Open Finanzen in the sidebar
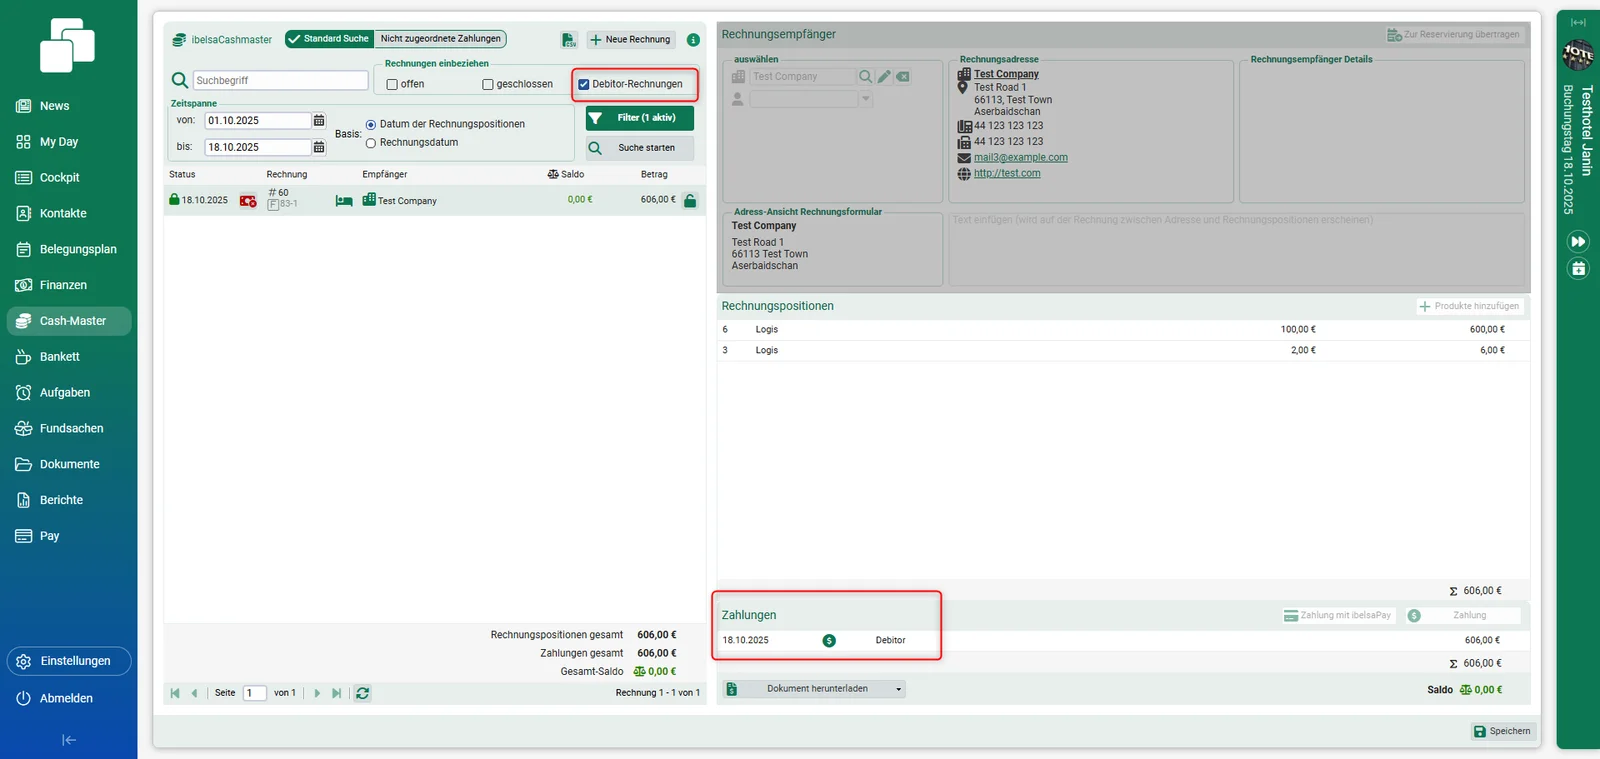The image size is (1600, 759). click(x=69, y=285)
